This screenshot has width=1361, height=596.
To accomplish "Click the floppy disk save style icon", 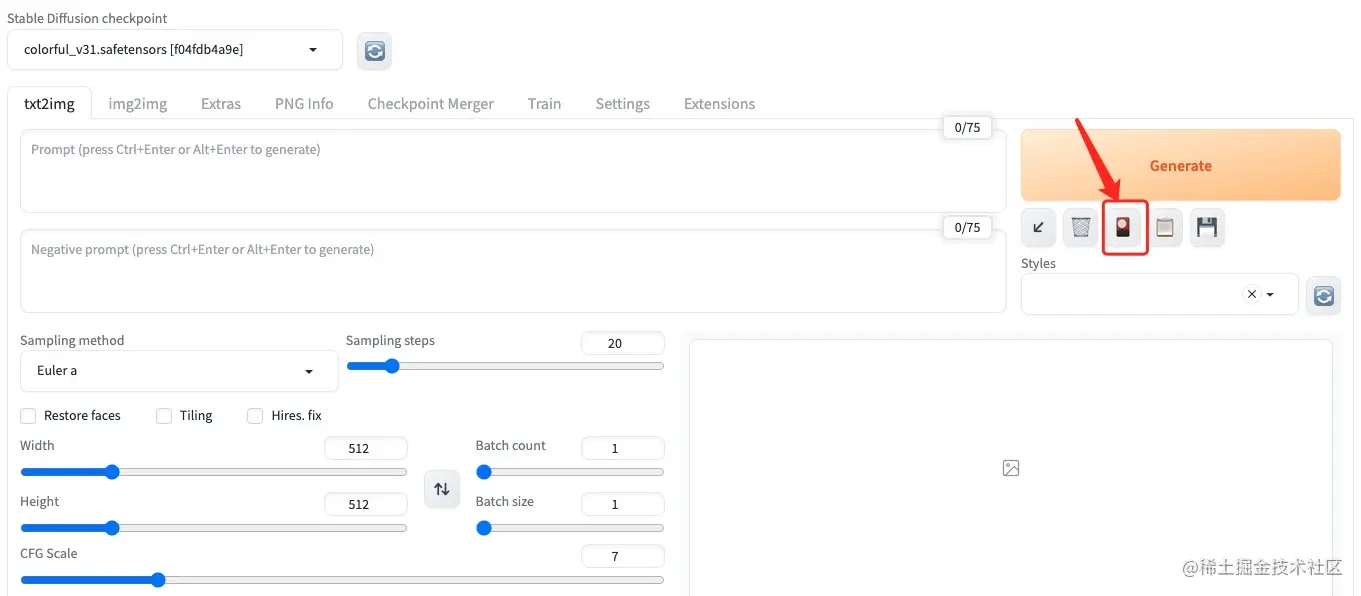I will pos(1207,228).
